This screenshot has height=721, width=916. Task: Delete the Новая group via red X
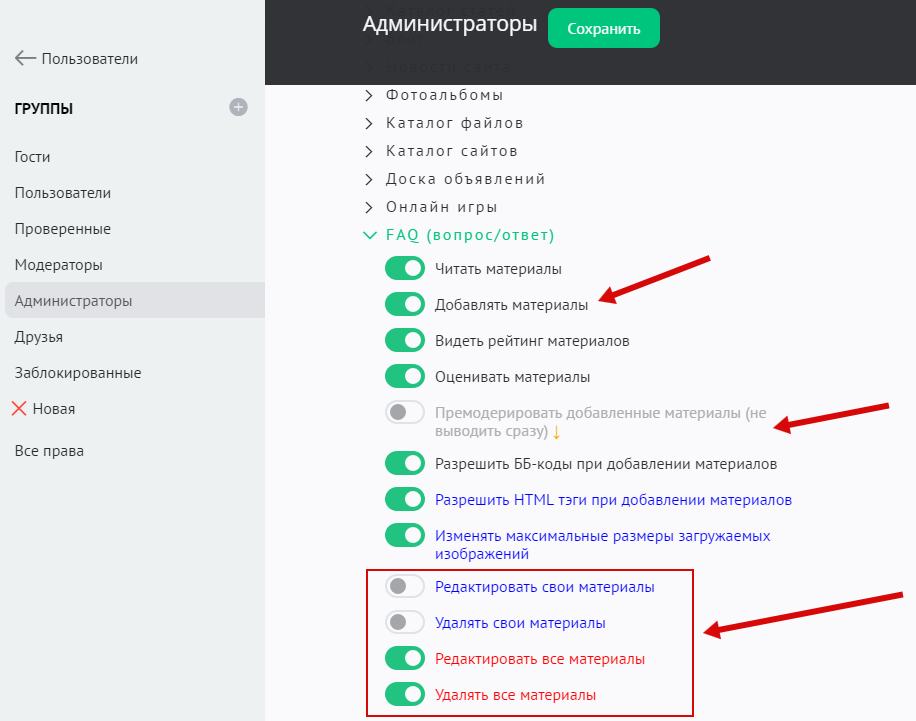click(19, 408)
